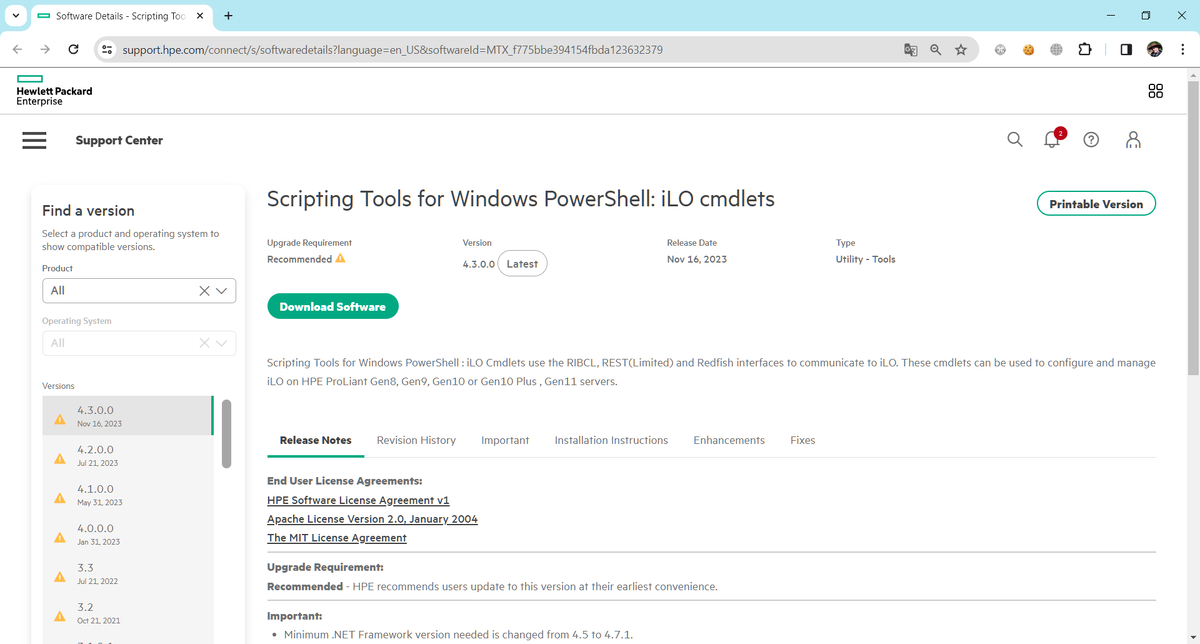Click the Utility - Tools type value
Screen dimensions: 1200x644
click(865, 259)
